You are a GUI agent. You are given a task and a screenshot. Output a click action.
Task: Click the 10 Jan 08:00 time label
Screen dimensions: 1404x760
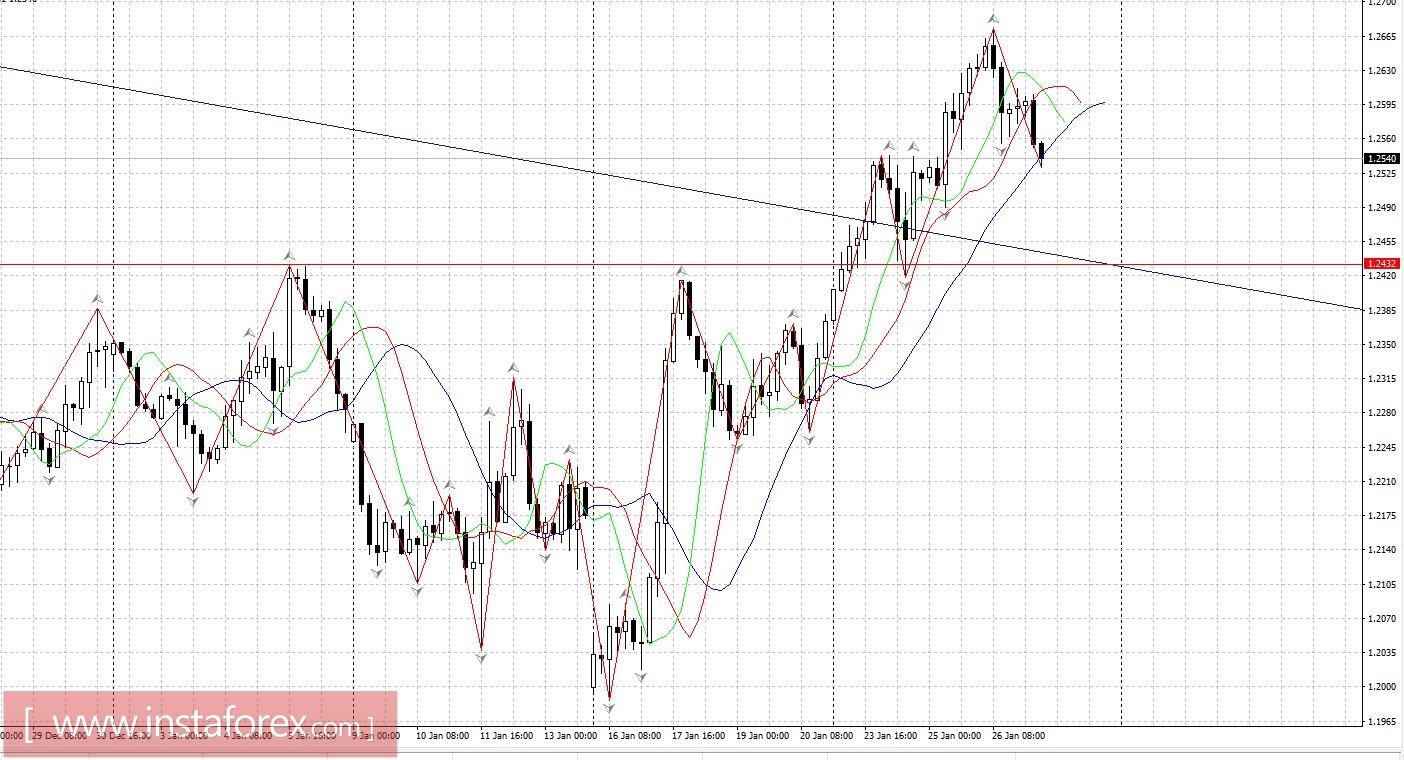[443, 736]
